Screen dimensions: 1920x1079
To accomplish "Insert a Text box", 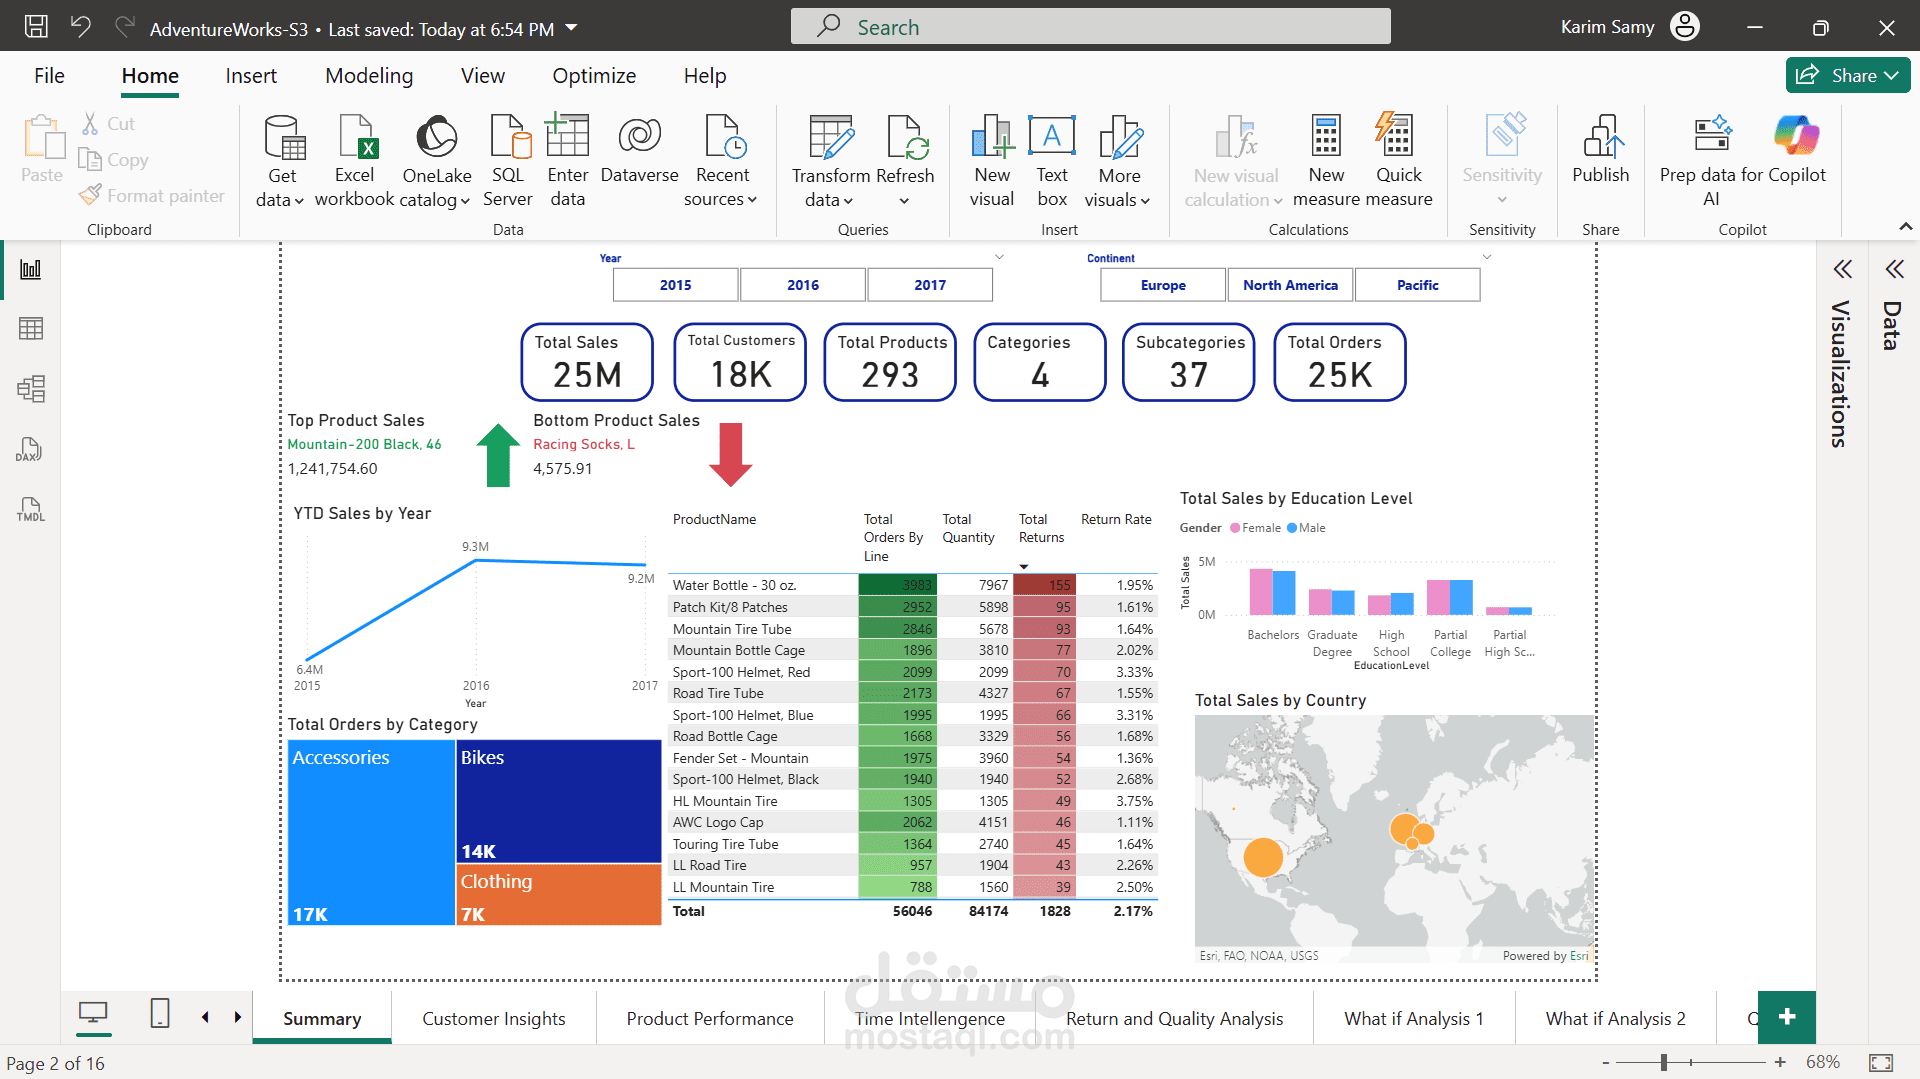I will tap(1052, 160).
